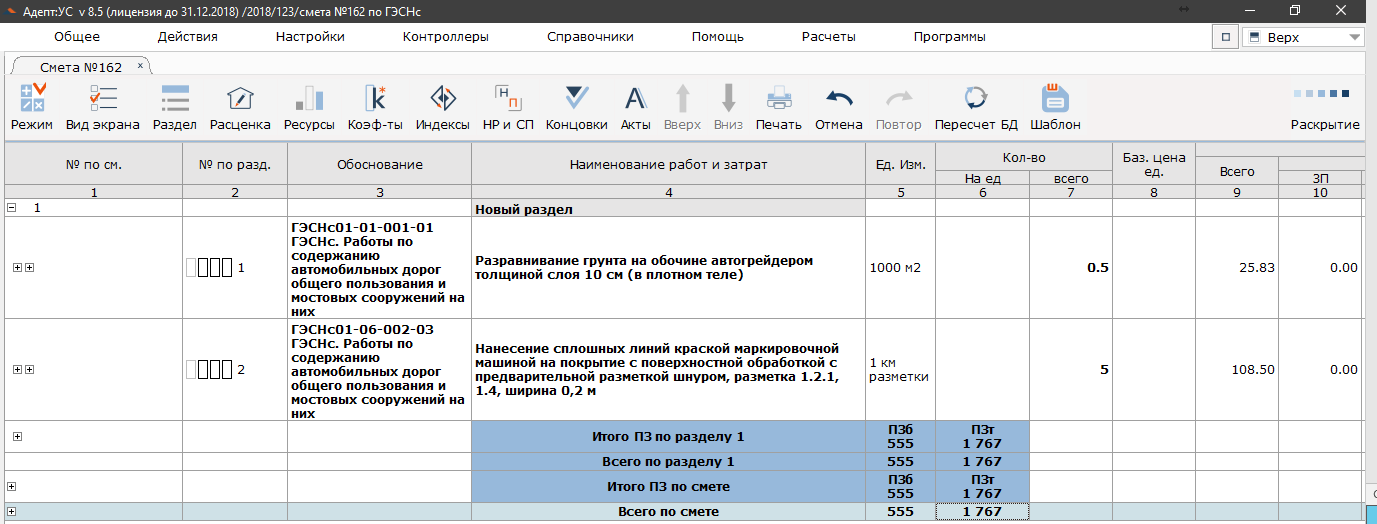Open the Справочники menu

coord(590,37)
